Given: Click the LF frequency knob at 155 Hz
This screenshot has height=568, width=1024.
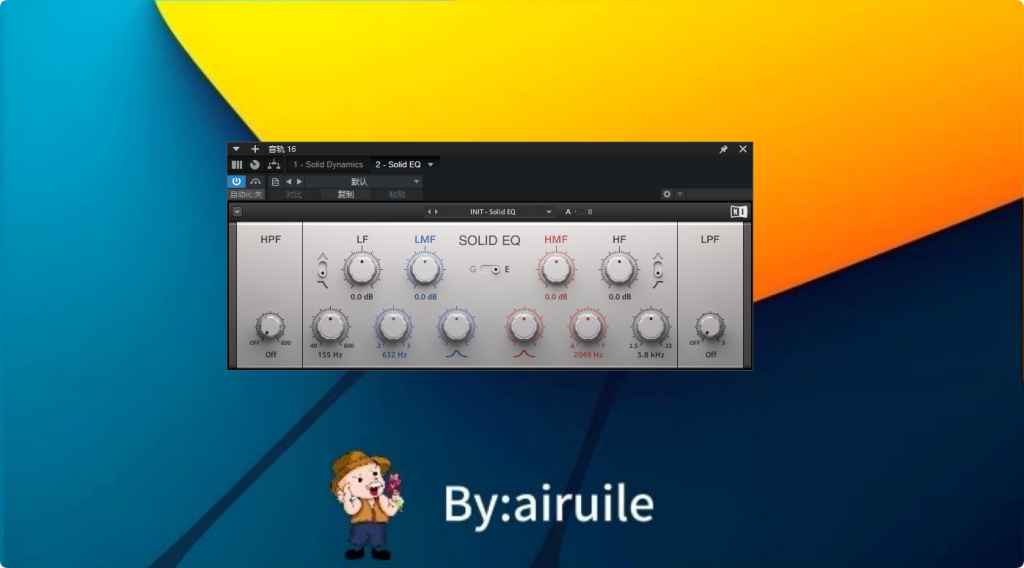Looking at the screenshot, I should [330, 327].
